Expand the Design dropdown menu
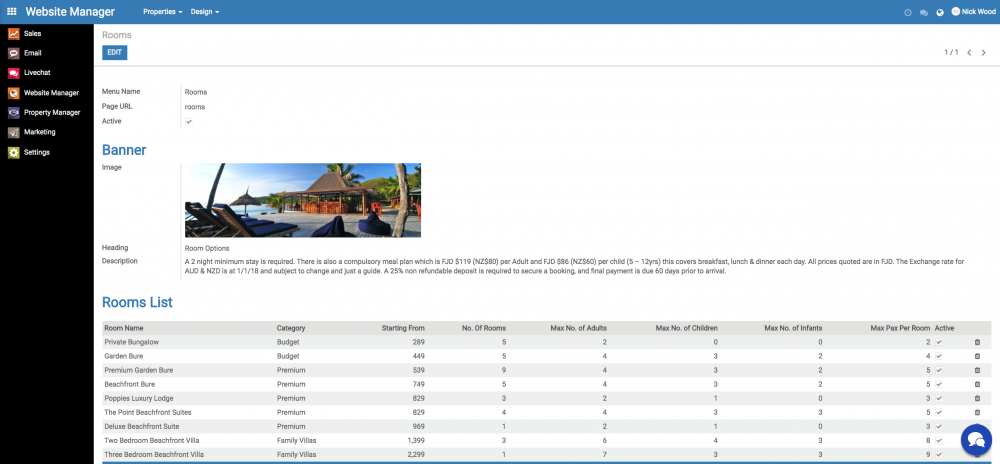This screenshot has width=1000, height=464. tap(205, 12)
